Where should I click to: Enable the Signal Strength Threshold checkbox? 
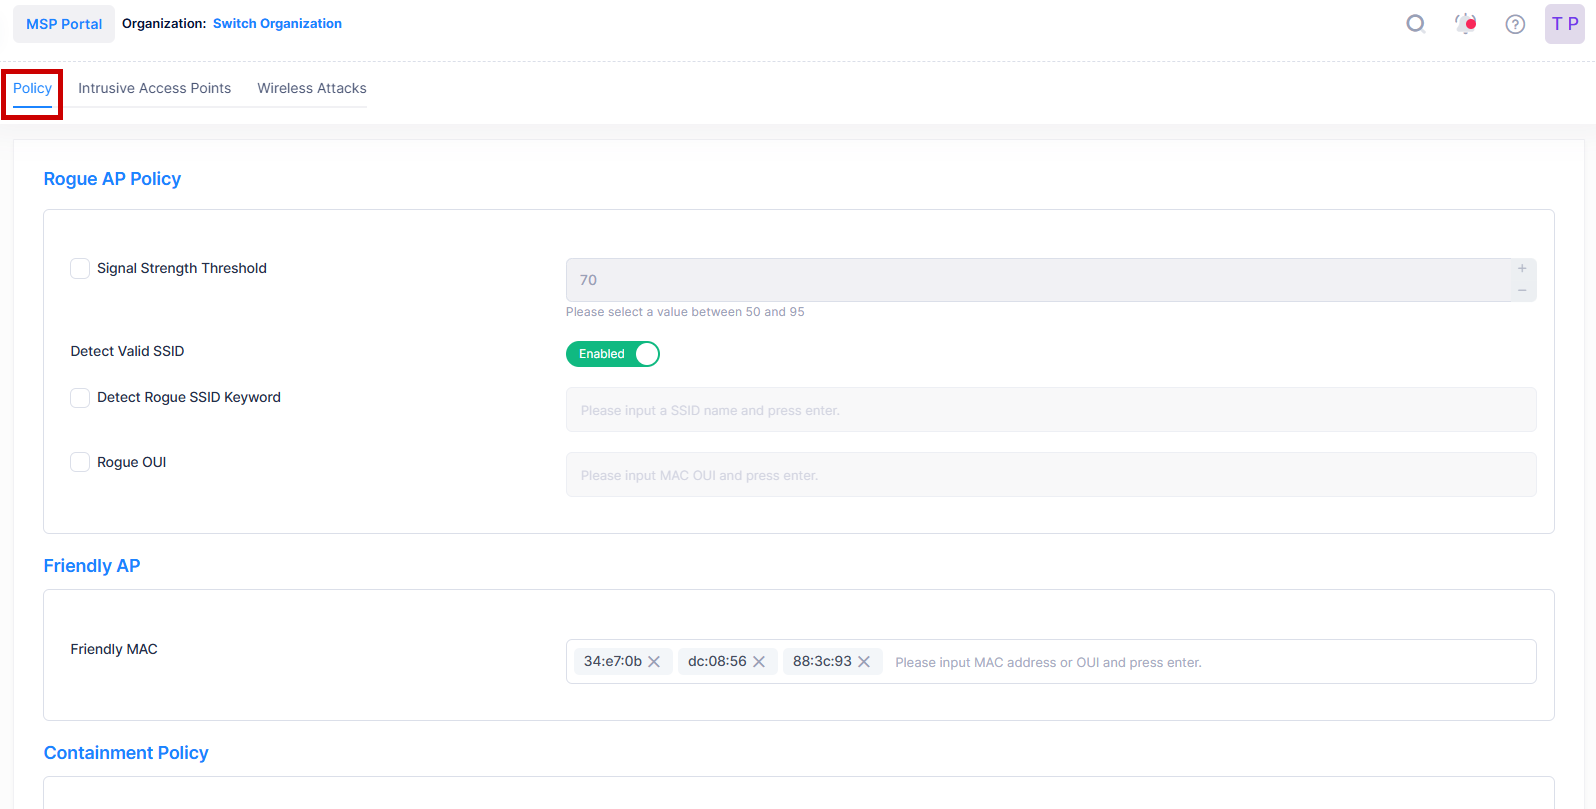click(x=80, y=269)
